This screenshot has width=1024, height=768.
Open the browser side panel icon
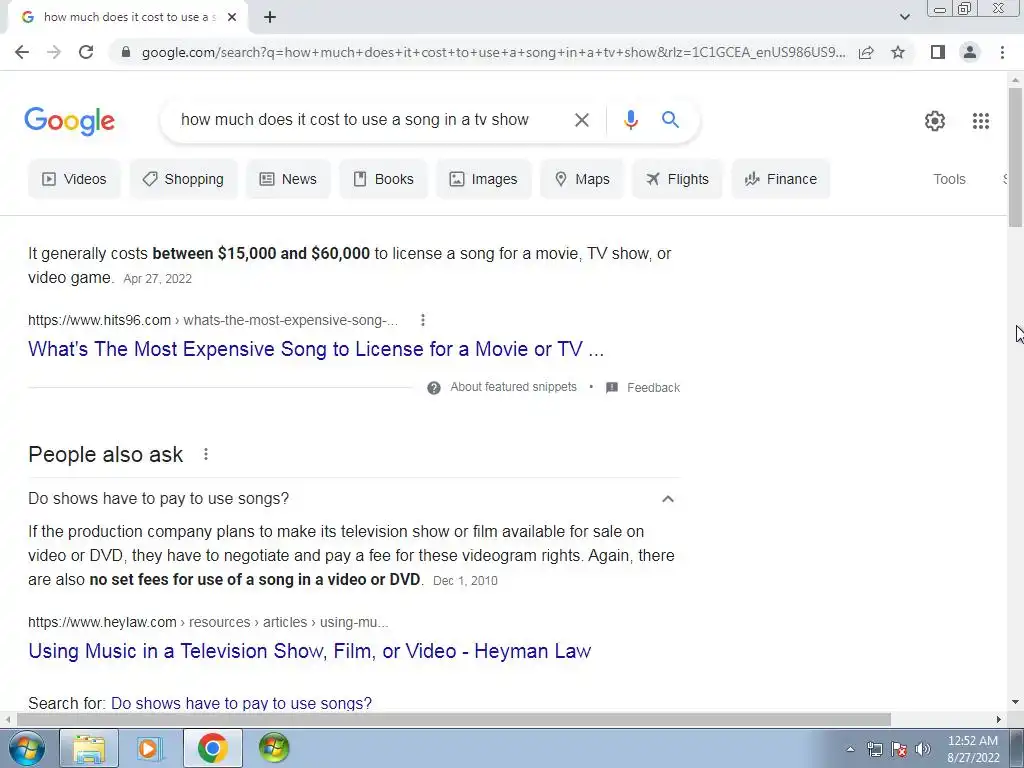[x=938, y=52]
